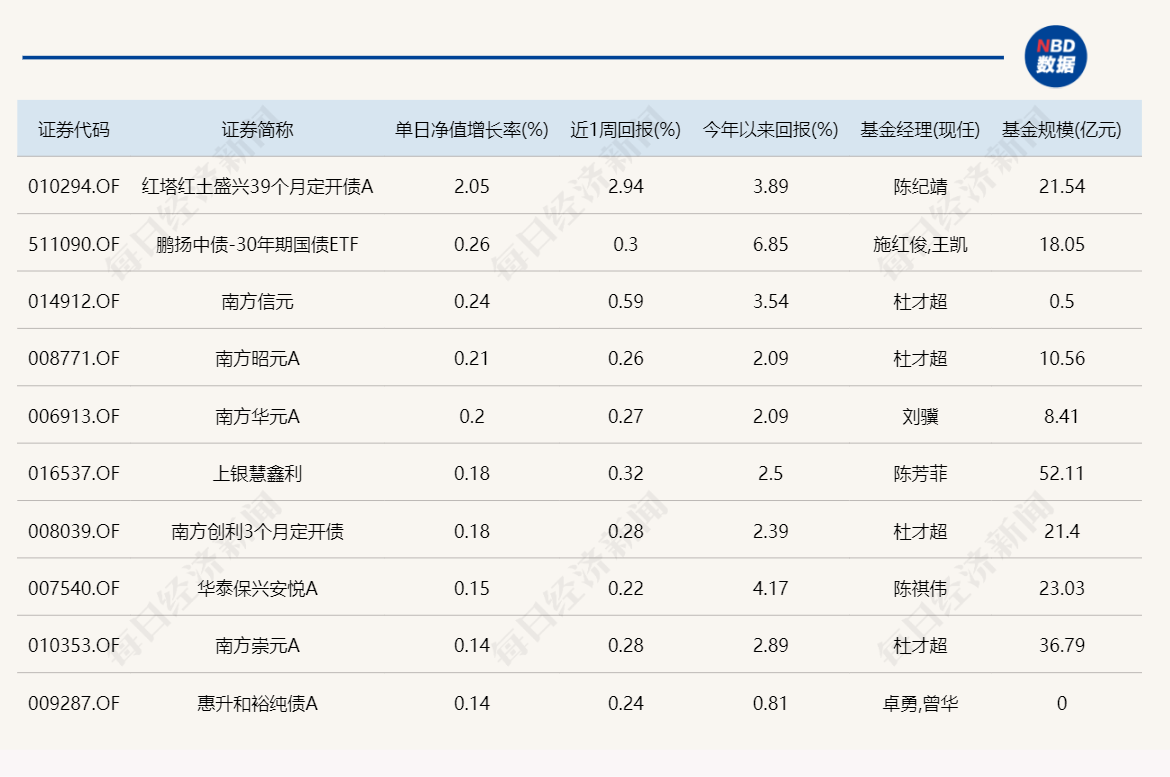Click the weekly return value 2.94
Viewport: 1170px width, 777px height.
625,187
